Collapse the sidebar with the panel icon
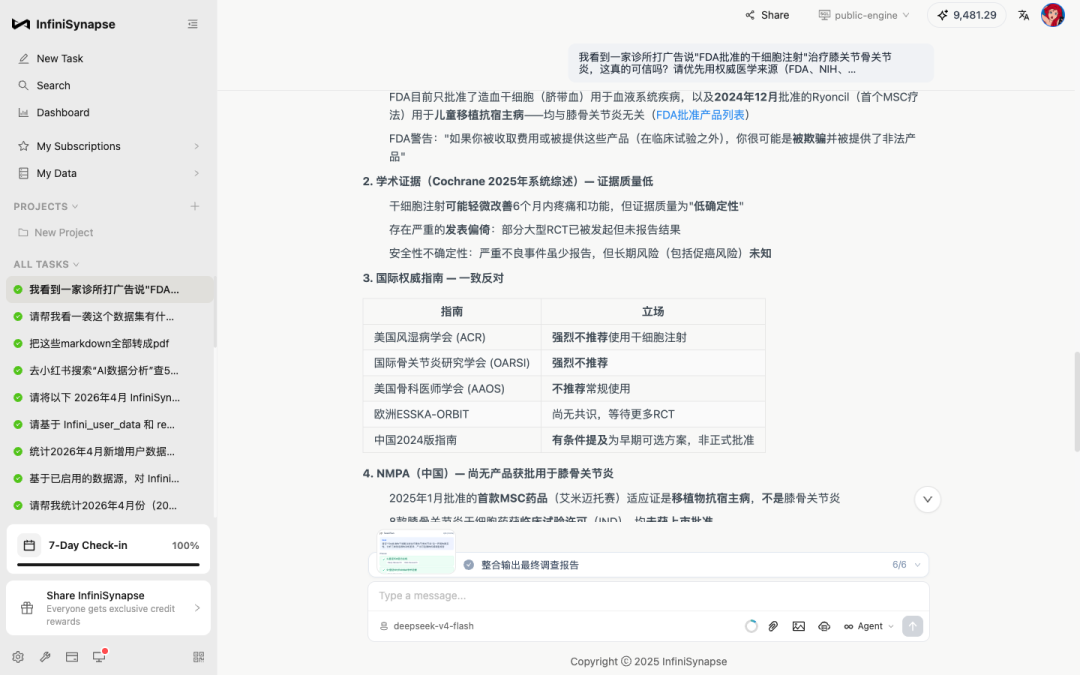This screenshot has width=1080, height=675. (193, 24)
